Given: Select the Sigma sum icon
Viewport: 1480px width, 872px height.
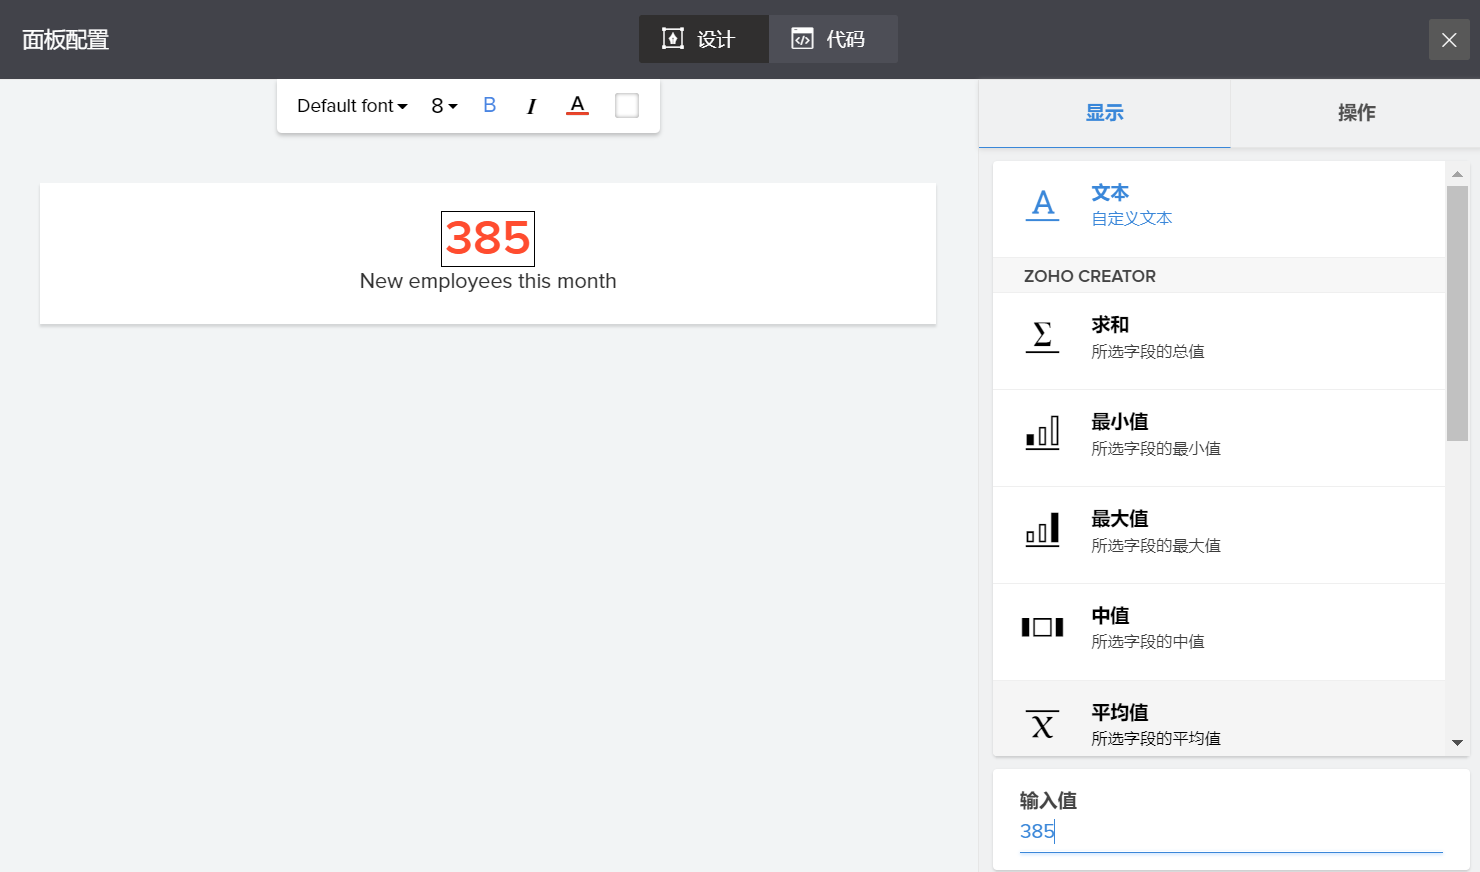Looking at the screenshot, I should (x=1042, y=337).
